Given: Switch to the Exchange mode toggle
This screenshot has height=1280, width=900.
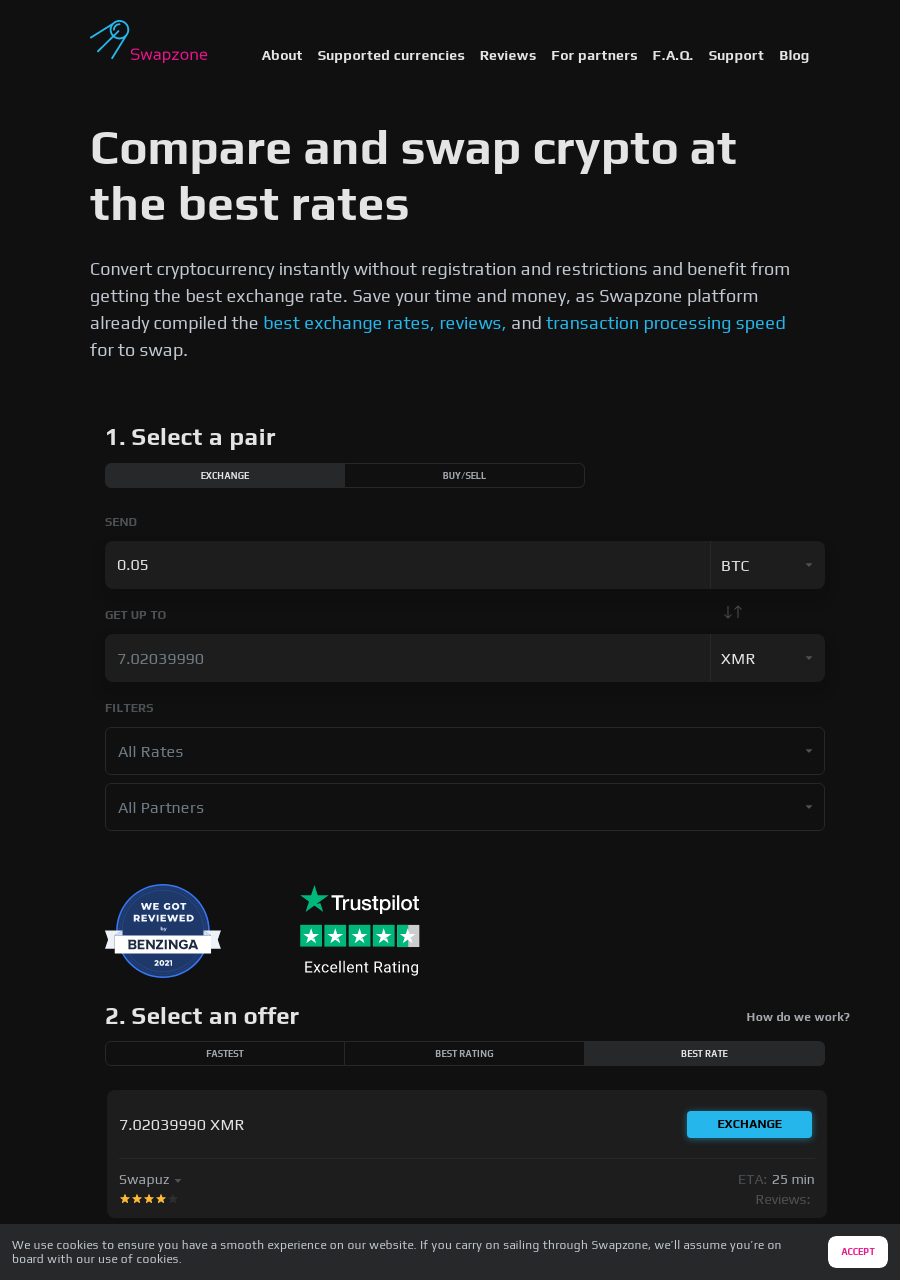Looking at the screenshot, I should pyautogui.click(x=225, y=476).
